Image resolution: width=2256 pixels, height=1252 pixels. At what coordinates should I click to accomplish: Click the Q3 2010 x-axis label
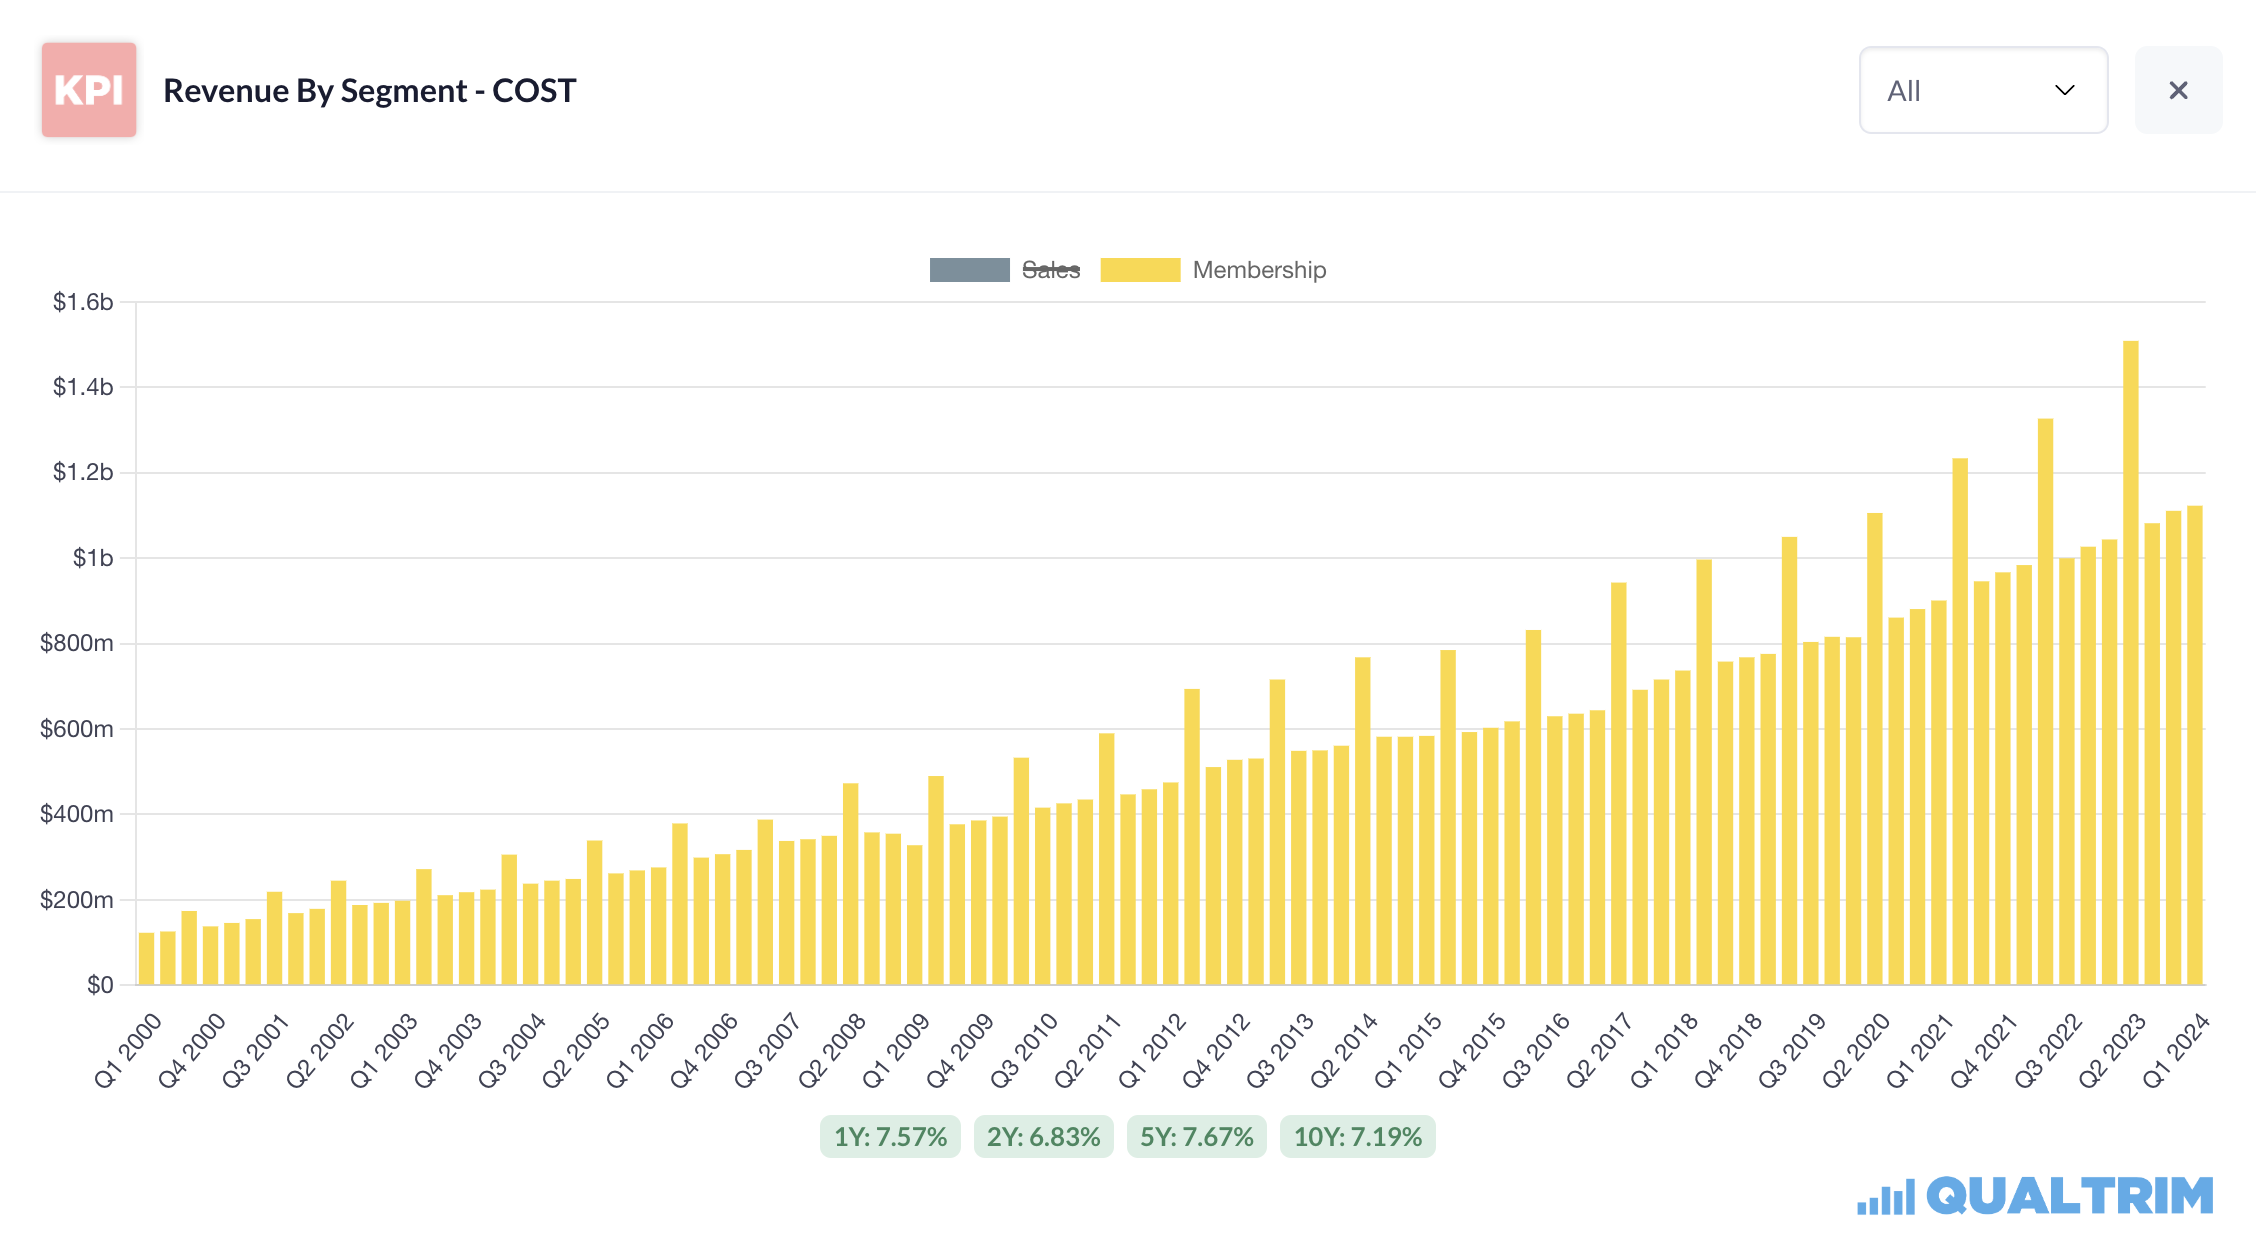coord(1023,1050)
